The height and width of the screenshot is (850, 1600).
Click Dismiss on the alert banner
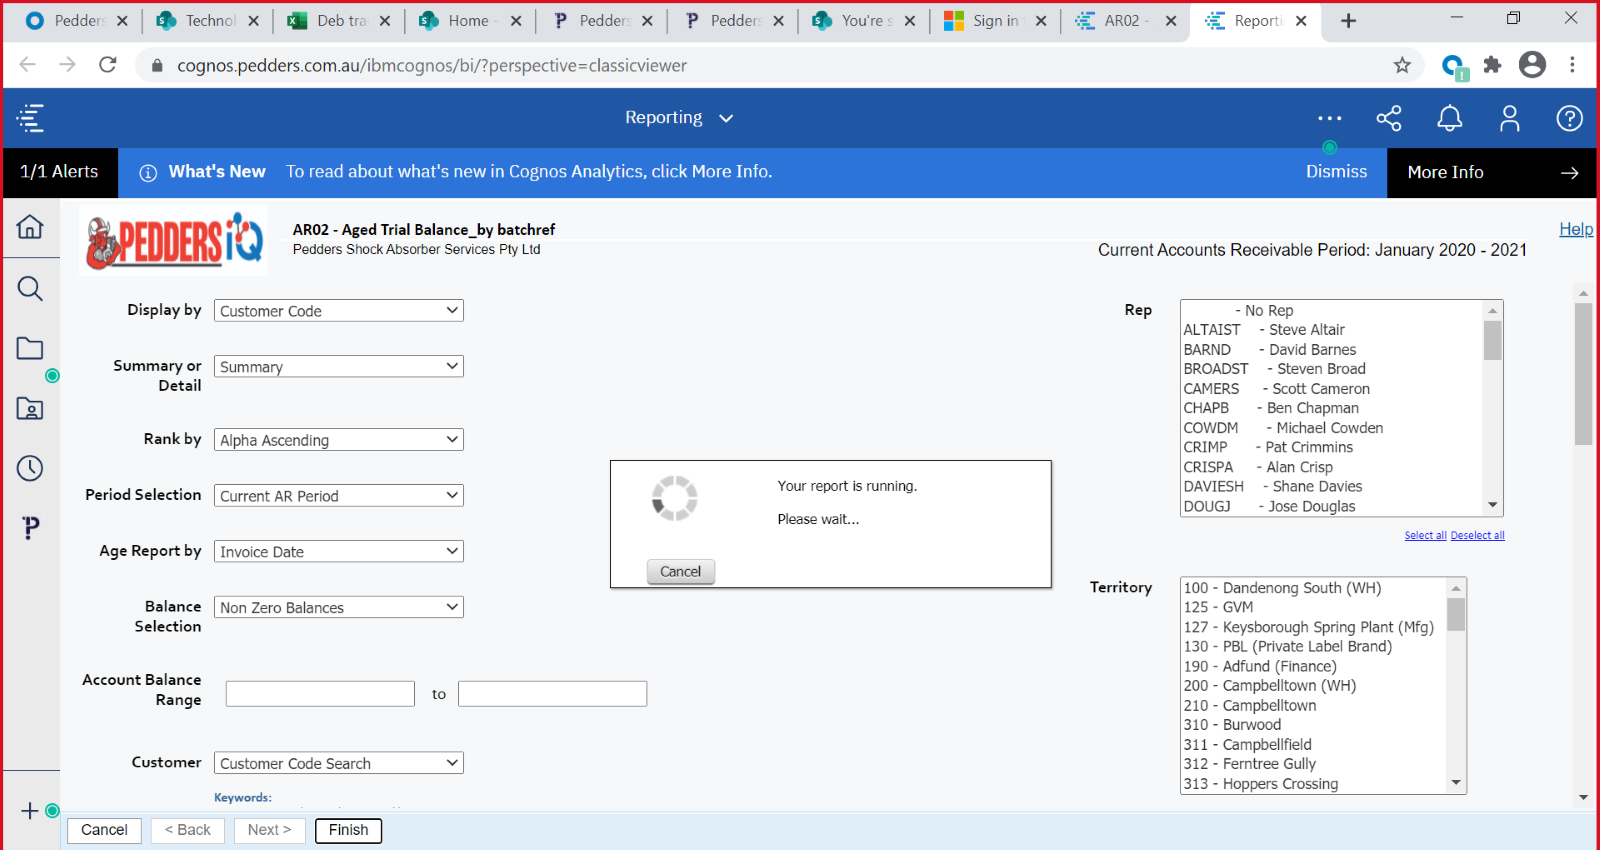[1336, 172]
